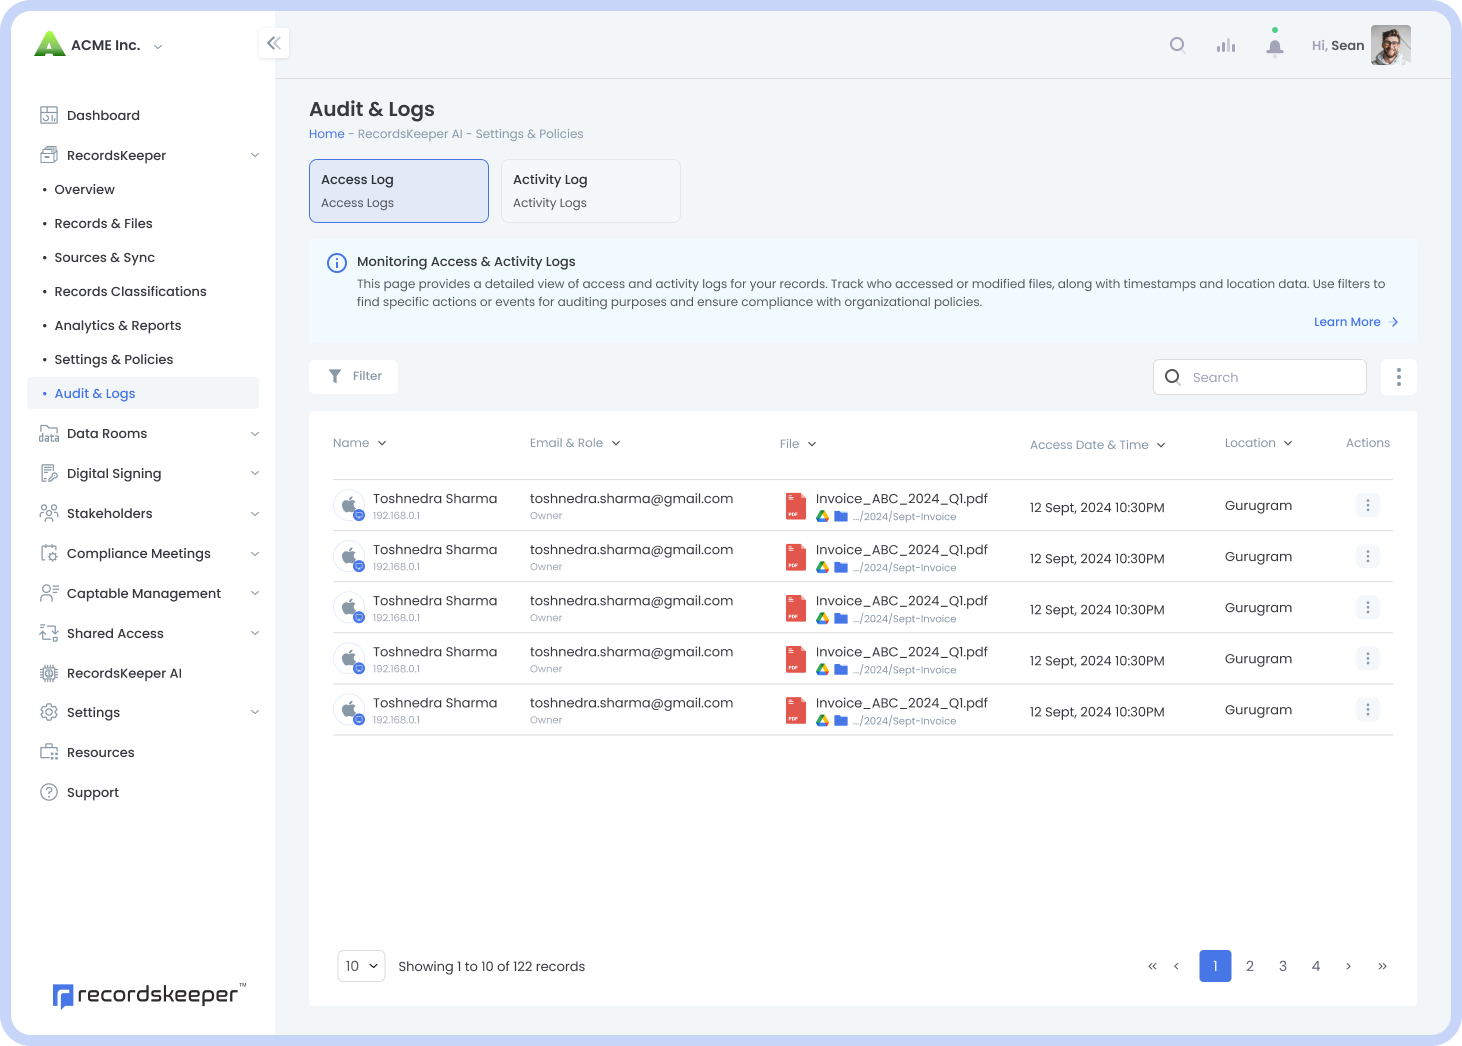1462x1046 pixels.
Task: Click the Compliance Meetings calendar icon
Action: click(49, 553)
